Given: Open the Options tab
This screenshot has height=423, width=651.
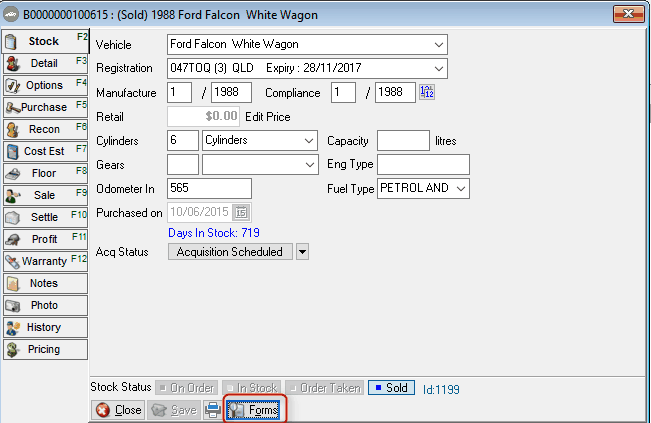Looking at the screenshot, I should coord(45,86).
